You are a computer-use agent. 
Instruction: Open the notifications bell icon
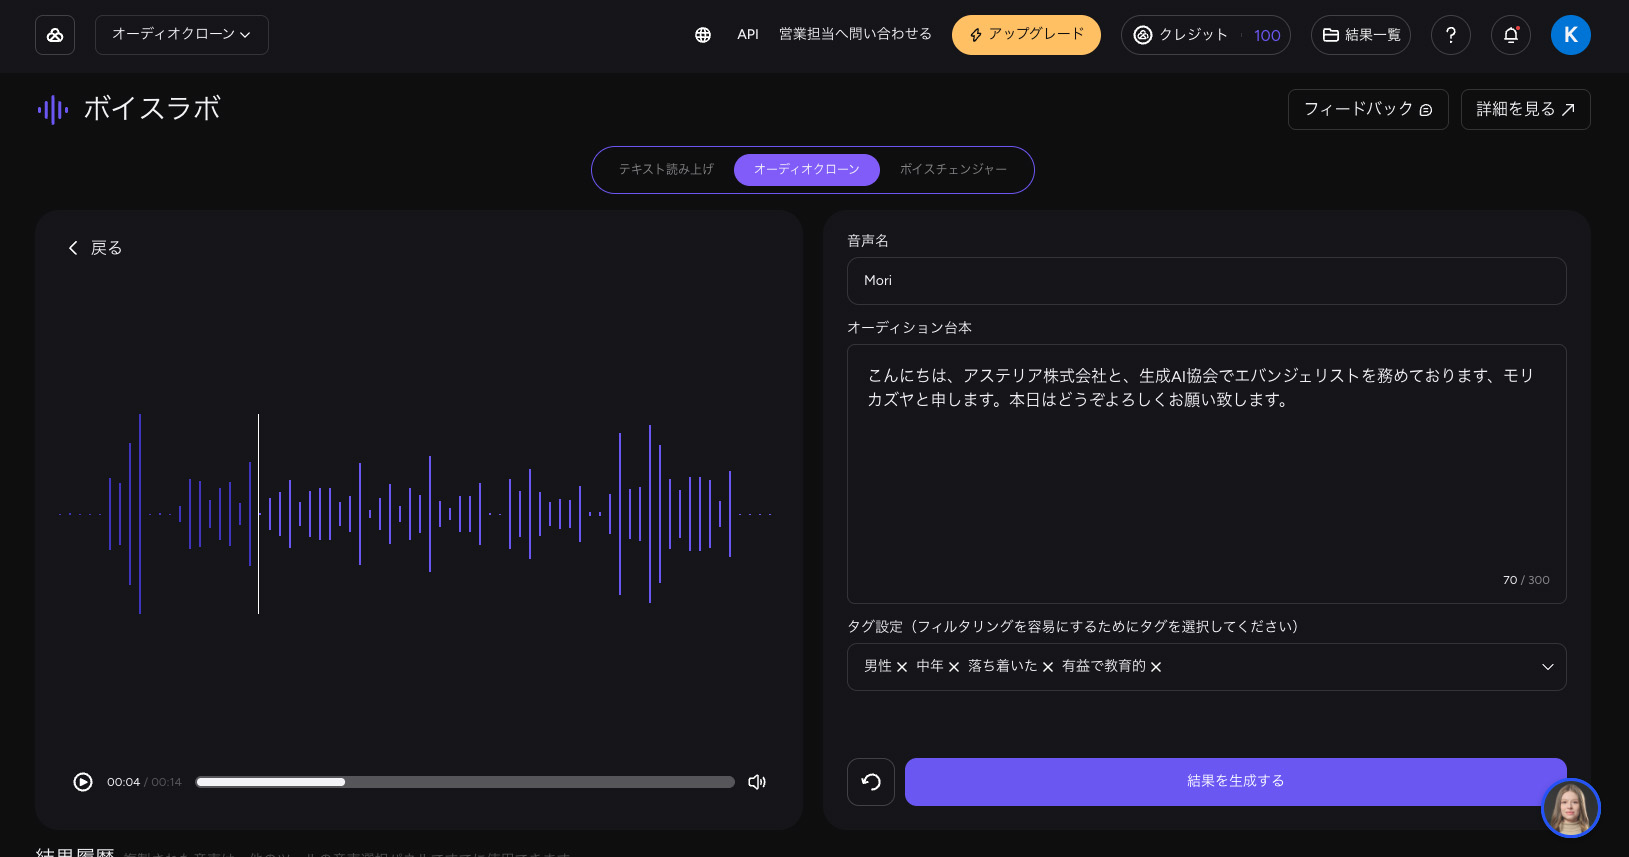tap(1511, 35)
